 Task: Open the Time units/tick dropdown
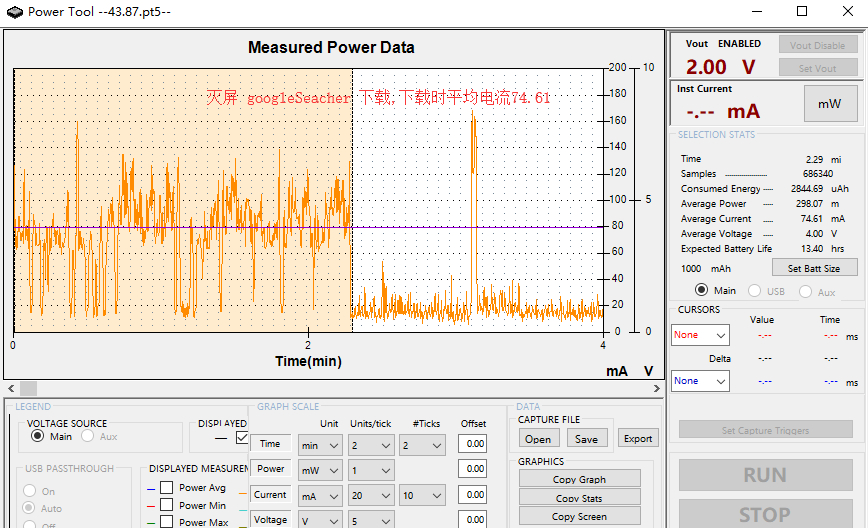[x=371, y=445]
